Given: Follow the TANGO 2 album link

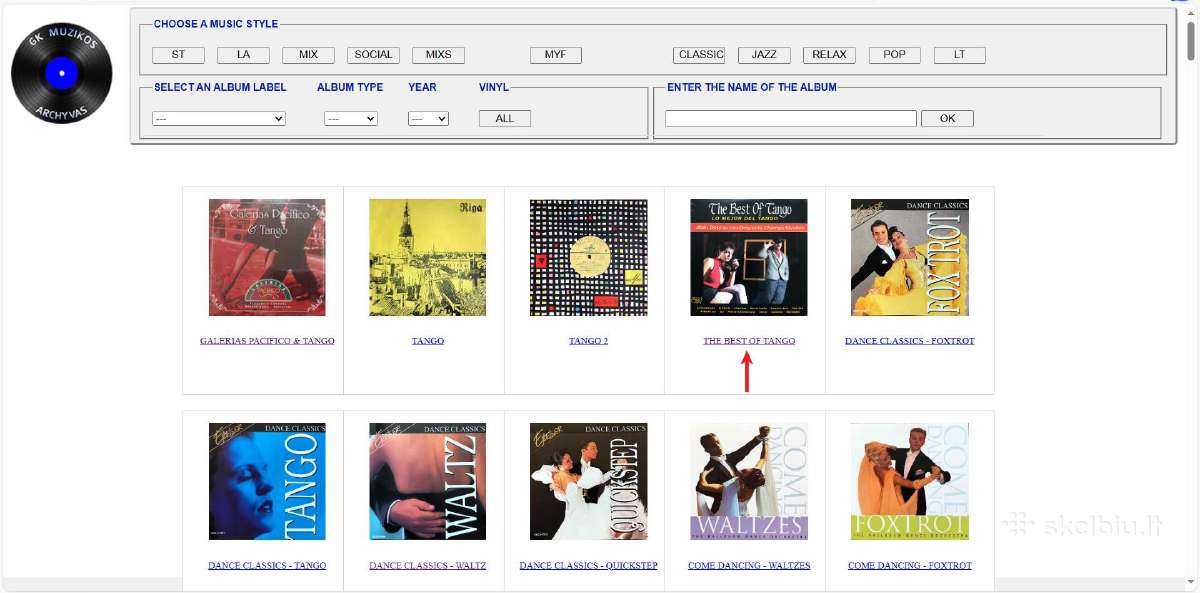Looking at the screenshot, I should (x=589, y=341).
